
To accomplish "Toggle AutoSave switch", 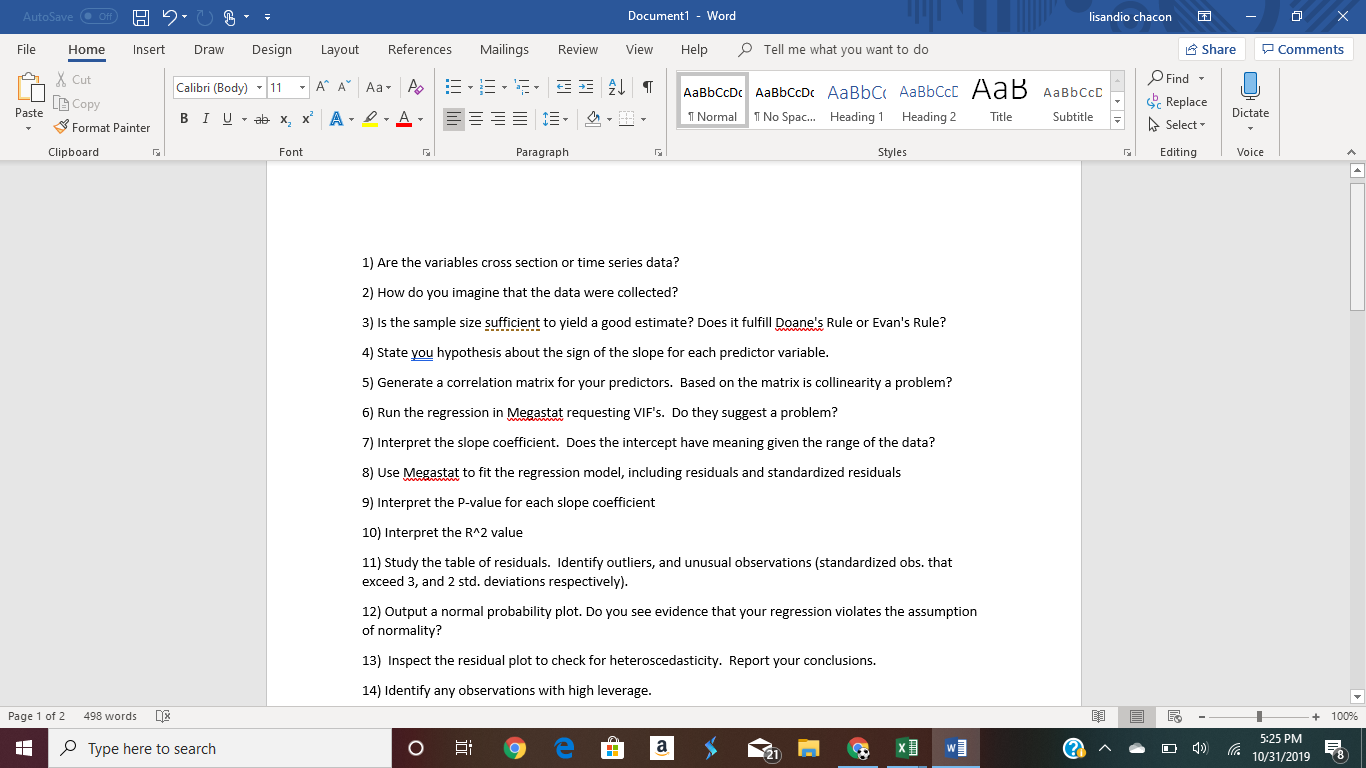I will 99,16.
